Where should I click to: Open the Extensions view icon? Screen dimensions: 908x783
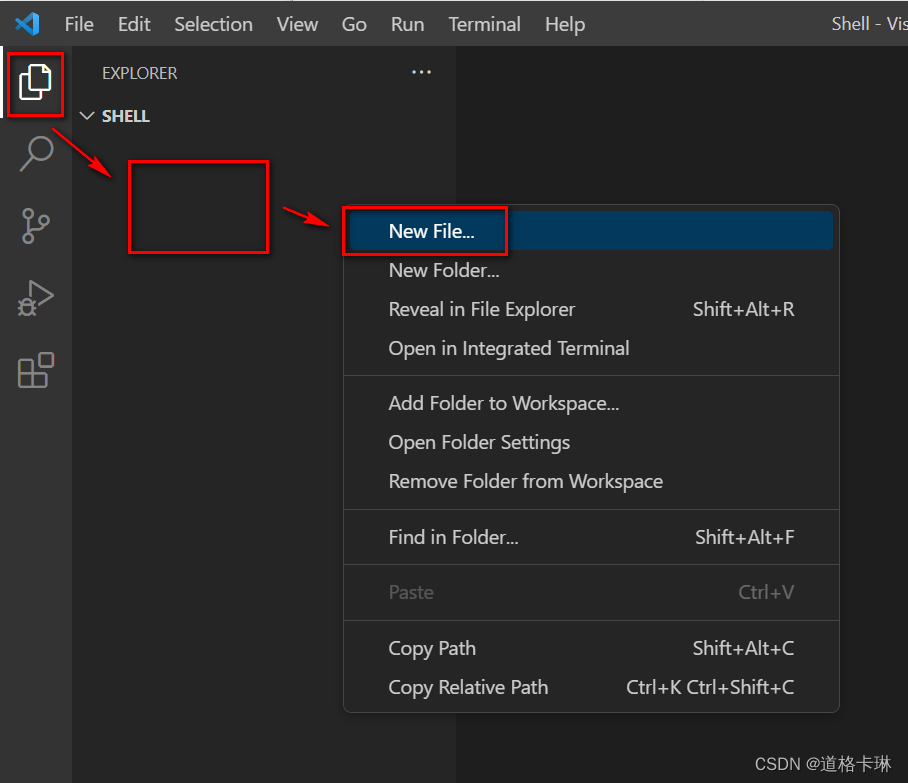point(35,370)
